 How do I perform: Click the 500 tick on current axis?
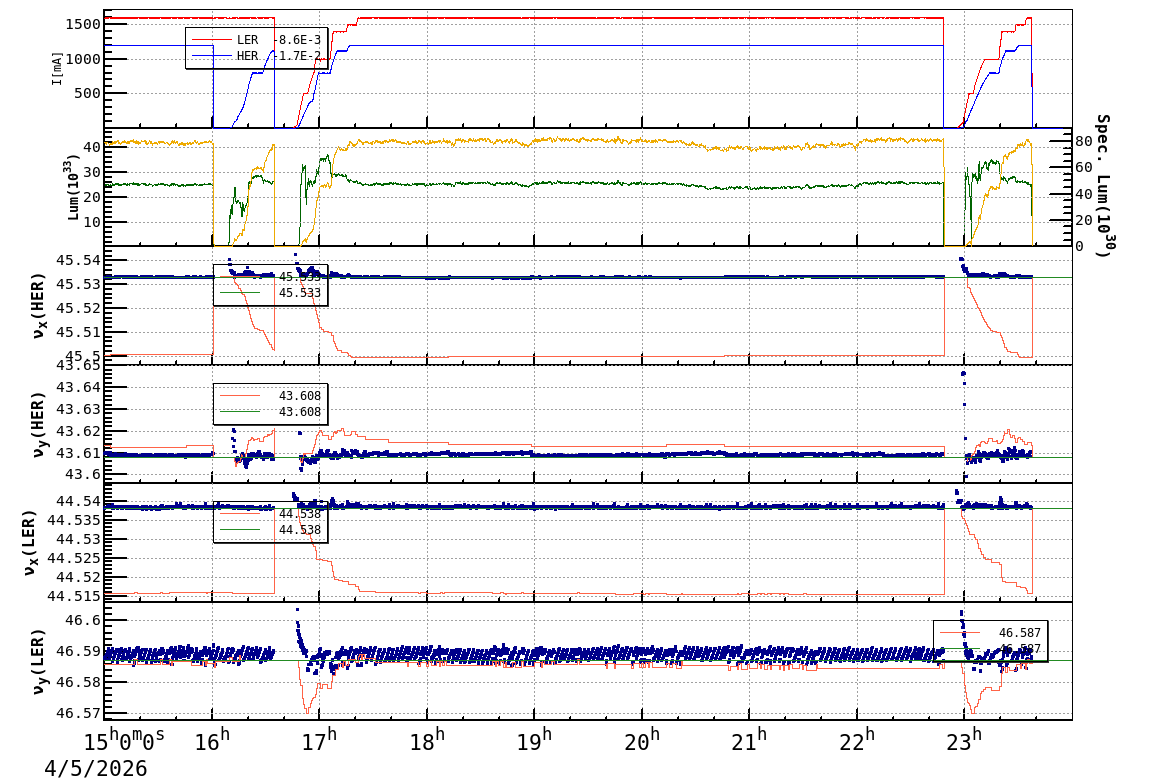pos(87,93)
